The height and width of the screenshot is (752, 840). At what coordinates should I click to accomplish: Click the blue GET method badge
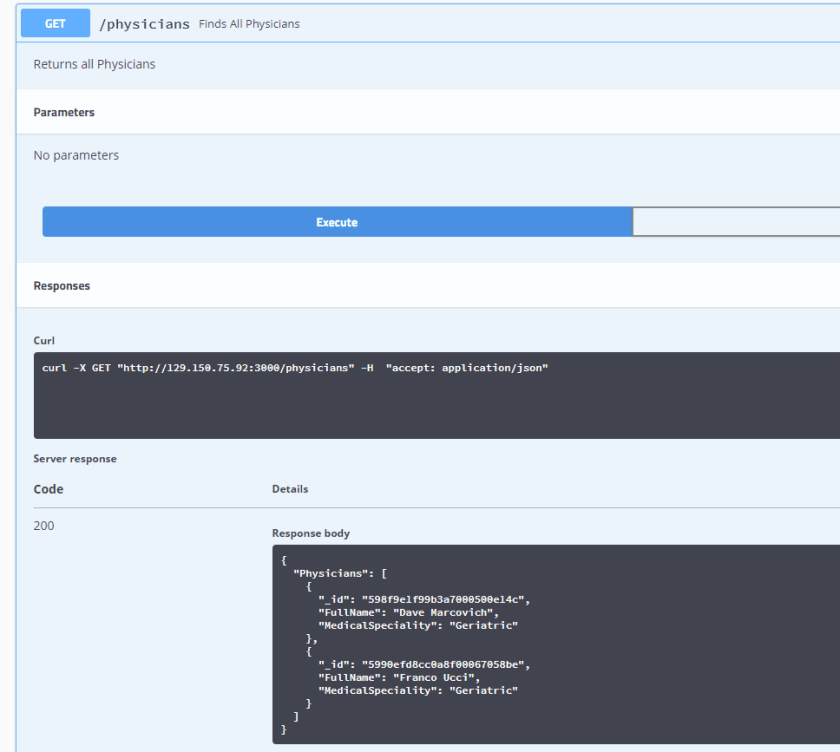point(55,24)
